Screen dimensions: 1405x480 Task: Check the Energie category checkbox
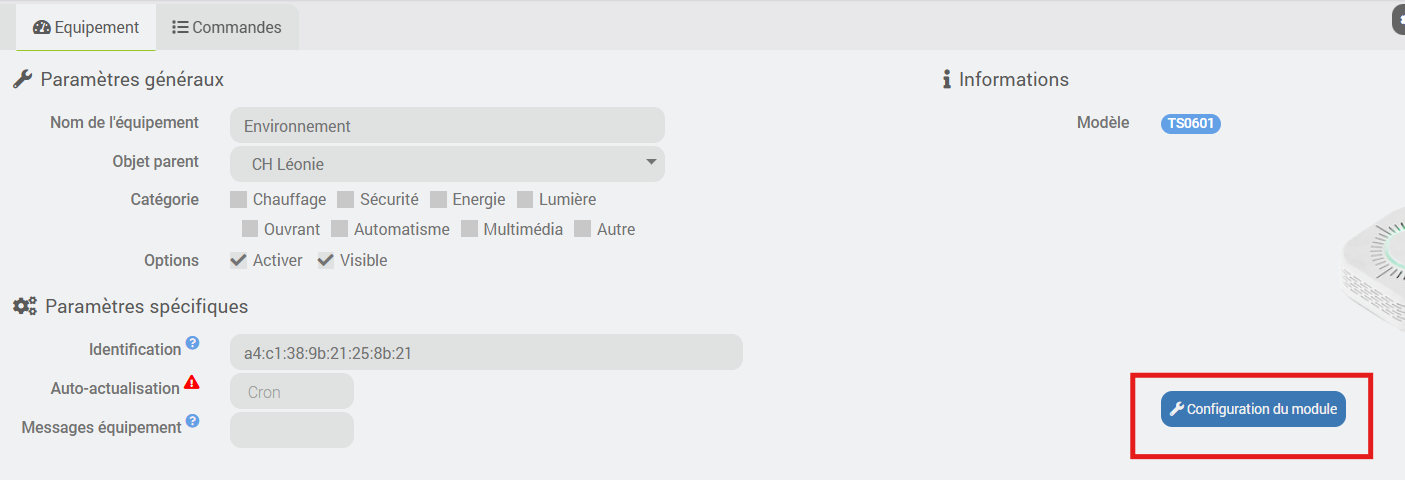tap(438, 199)
